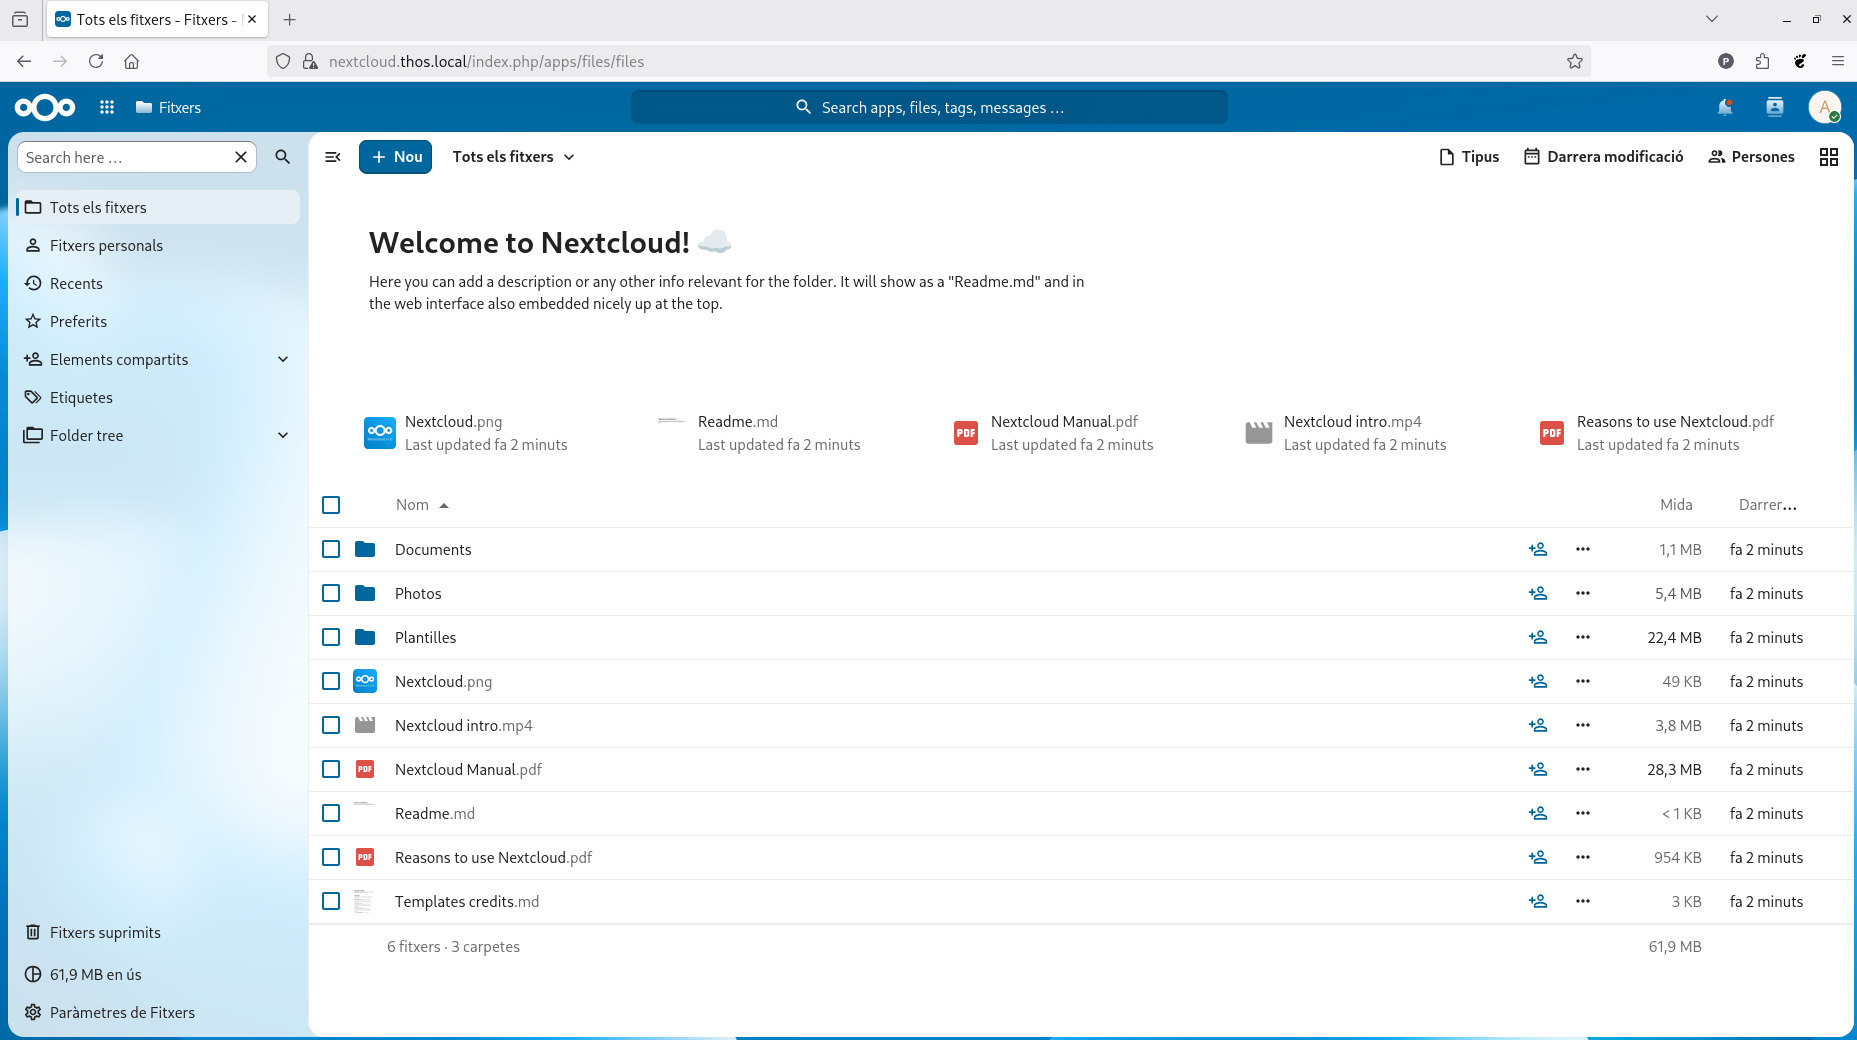Check the Plantilles folder checkbox
Image resolution: width=1857 pixels, height=1040 pixels.
click(331, 637)
